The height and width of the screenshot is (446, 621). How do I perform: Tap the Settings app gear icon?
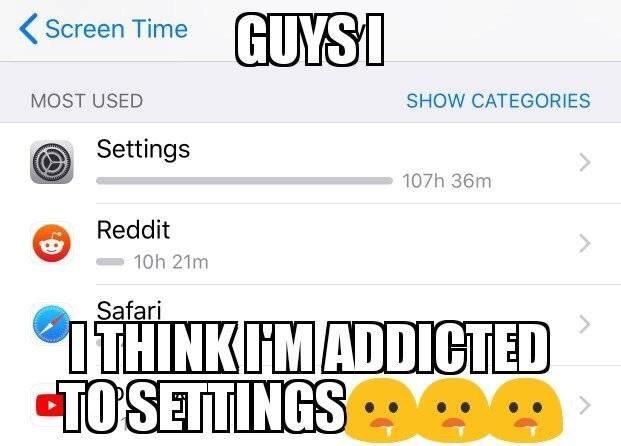click(51, 162)
